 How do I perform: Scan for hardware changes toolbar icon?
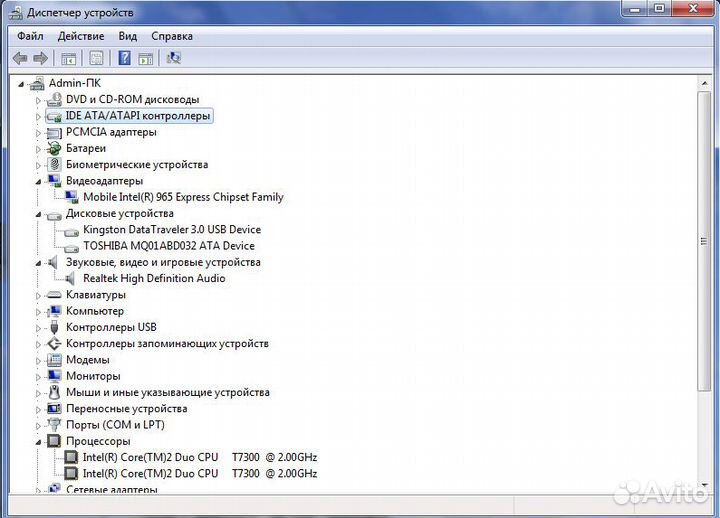point(174,58)
